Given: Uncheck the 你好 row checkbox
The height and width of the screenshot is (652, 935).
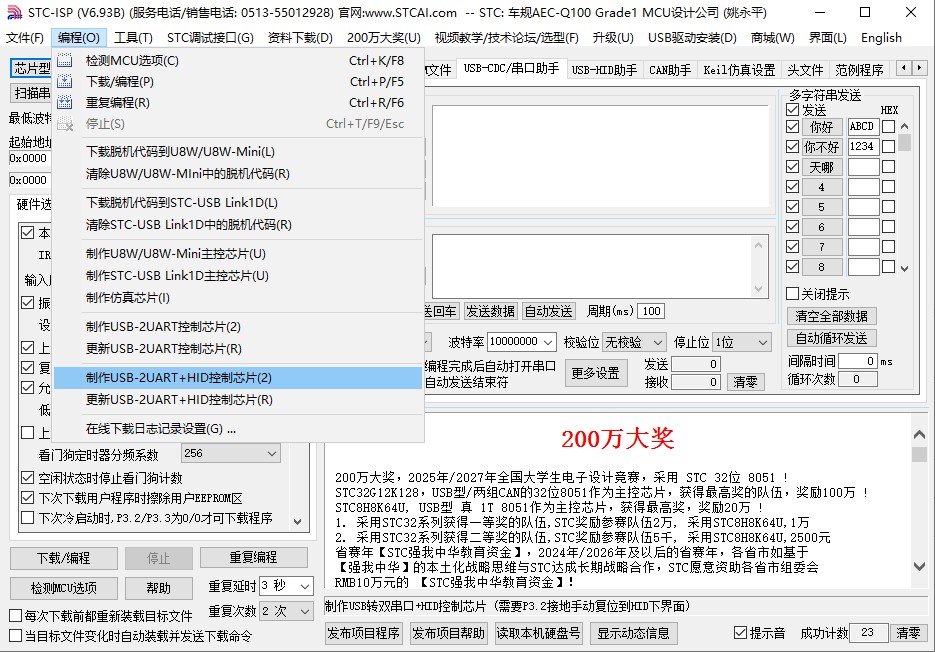Looking at the screenshot, I should (x=792, y=126).
